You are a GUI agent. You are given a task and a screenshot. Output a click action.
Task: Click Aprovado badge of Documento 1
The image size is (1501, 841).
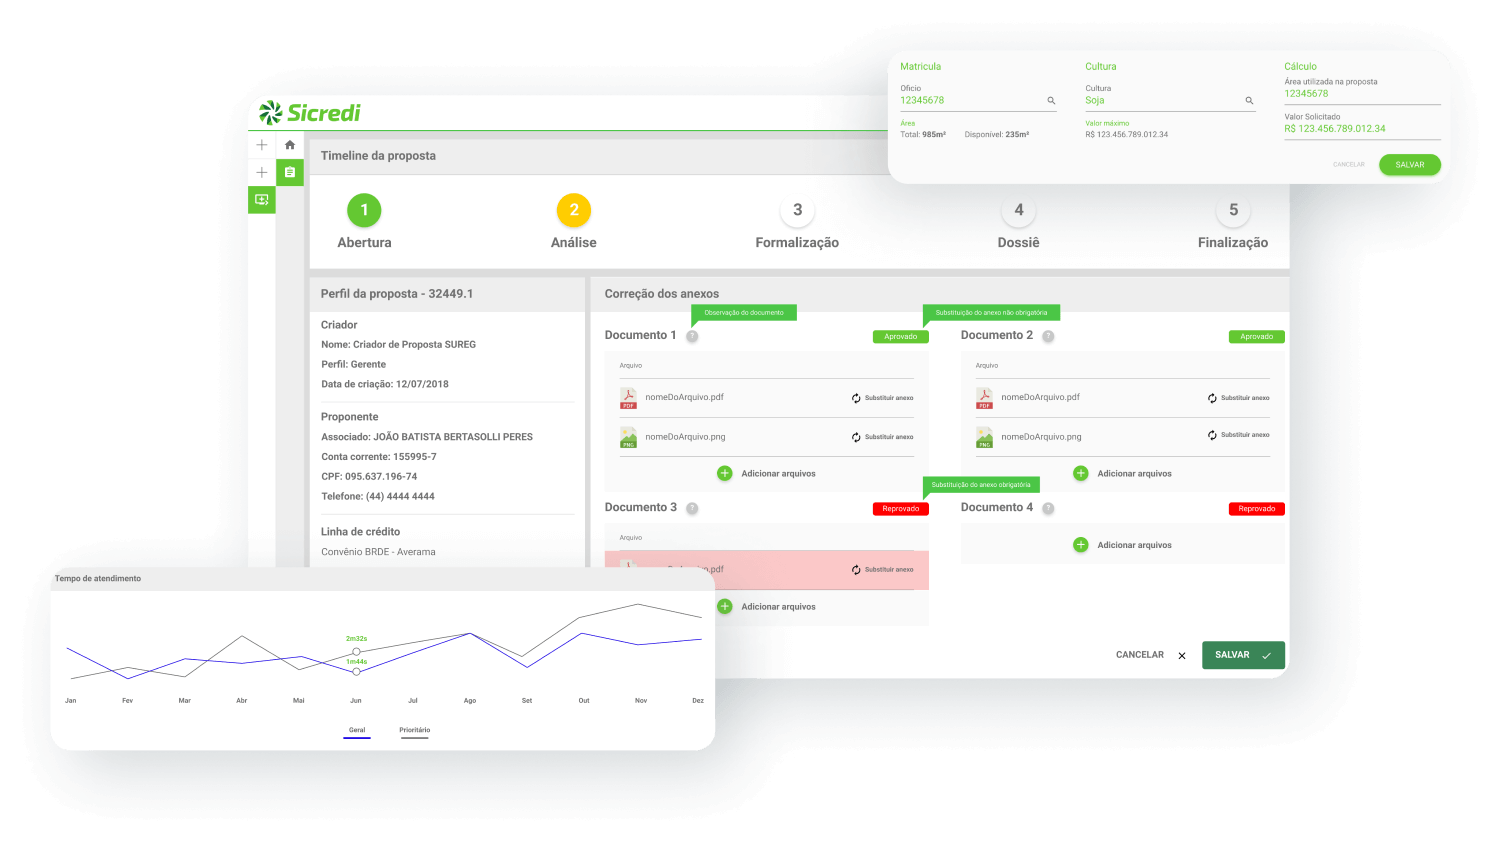pos(901,337)
